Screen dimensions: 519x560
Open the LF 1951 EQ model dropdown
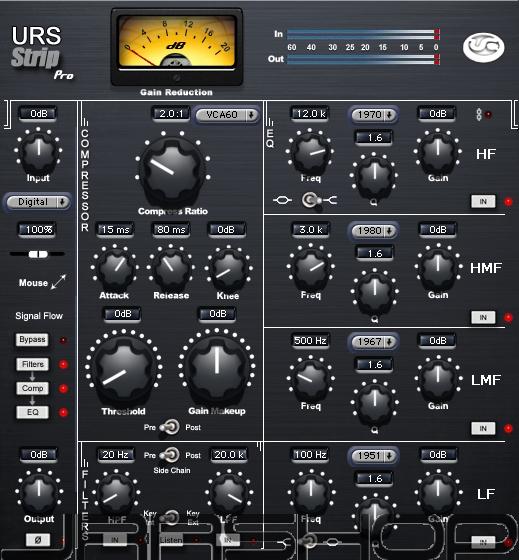[x=374, y=456]
